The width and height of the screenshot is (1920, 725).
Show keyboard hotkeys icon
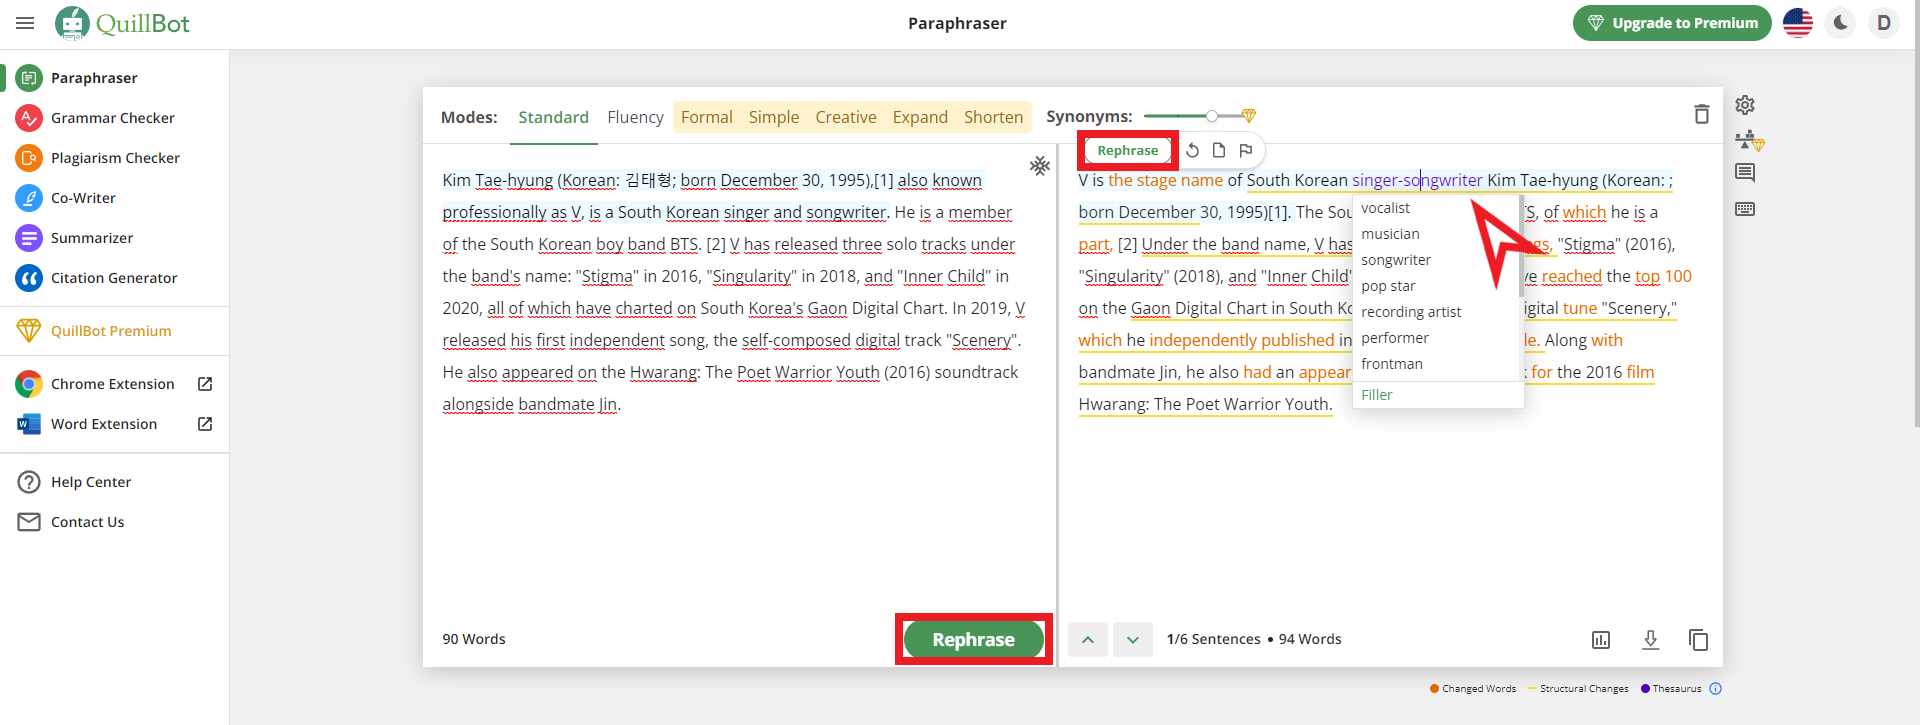1745,209
